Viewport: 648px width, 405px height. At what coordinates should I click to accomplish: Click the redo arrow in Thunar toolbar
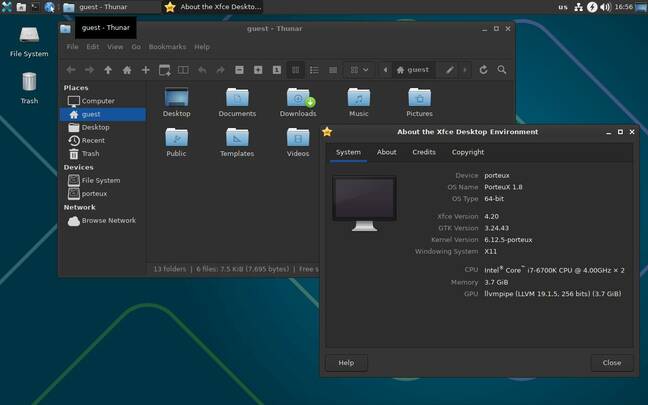click(x=221, y=70)
